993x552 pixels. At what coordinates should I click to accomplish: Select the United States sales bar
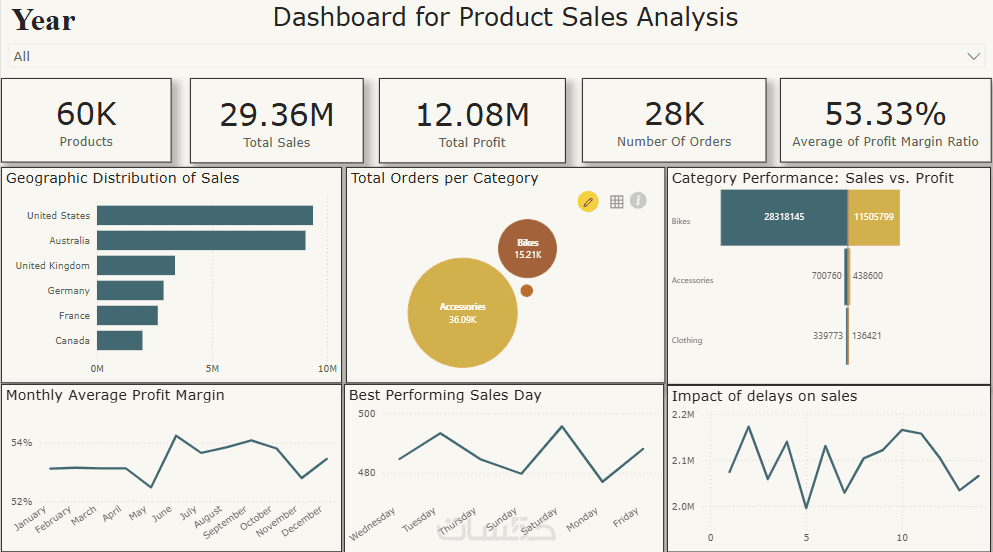[x=204, y=215]
